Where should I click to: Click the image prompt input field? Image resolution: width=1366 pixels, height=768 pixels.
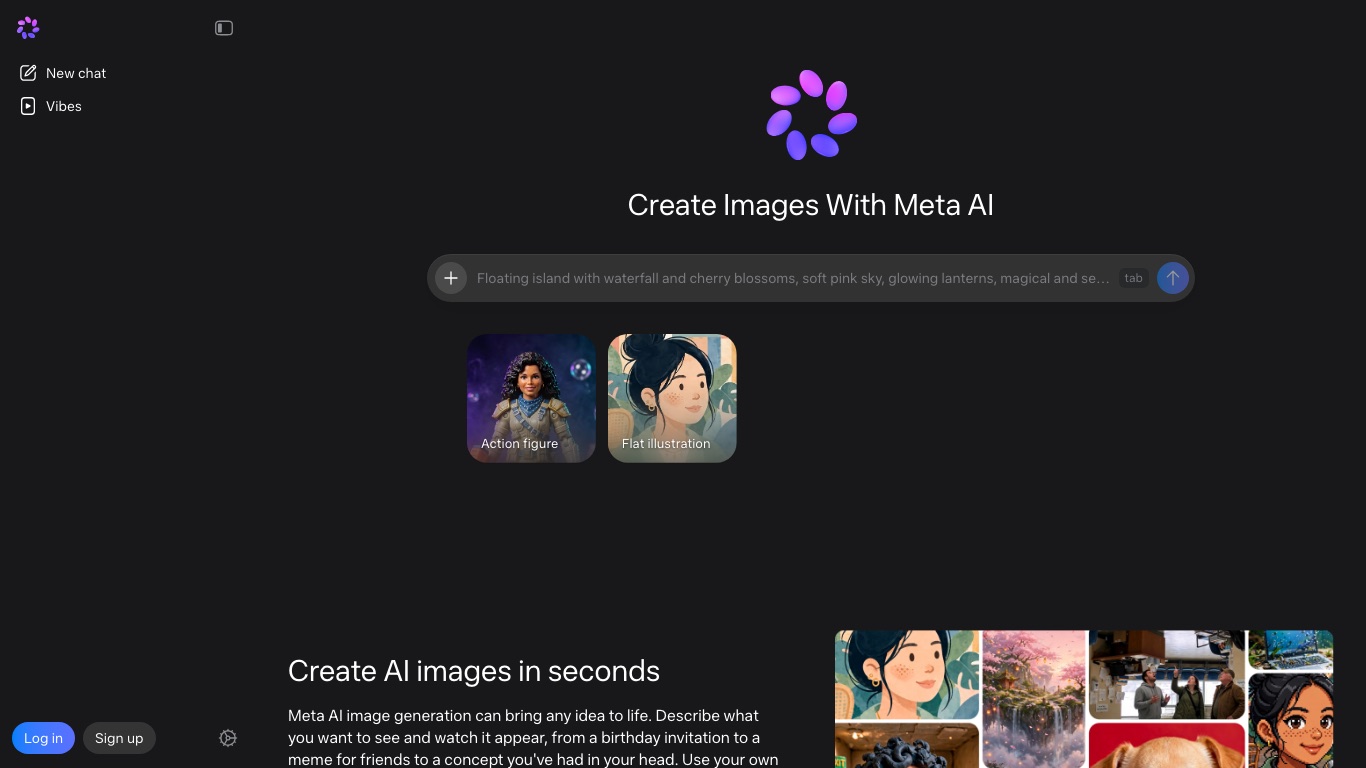[x=793, y=278]
